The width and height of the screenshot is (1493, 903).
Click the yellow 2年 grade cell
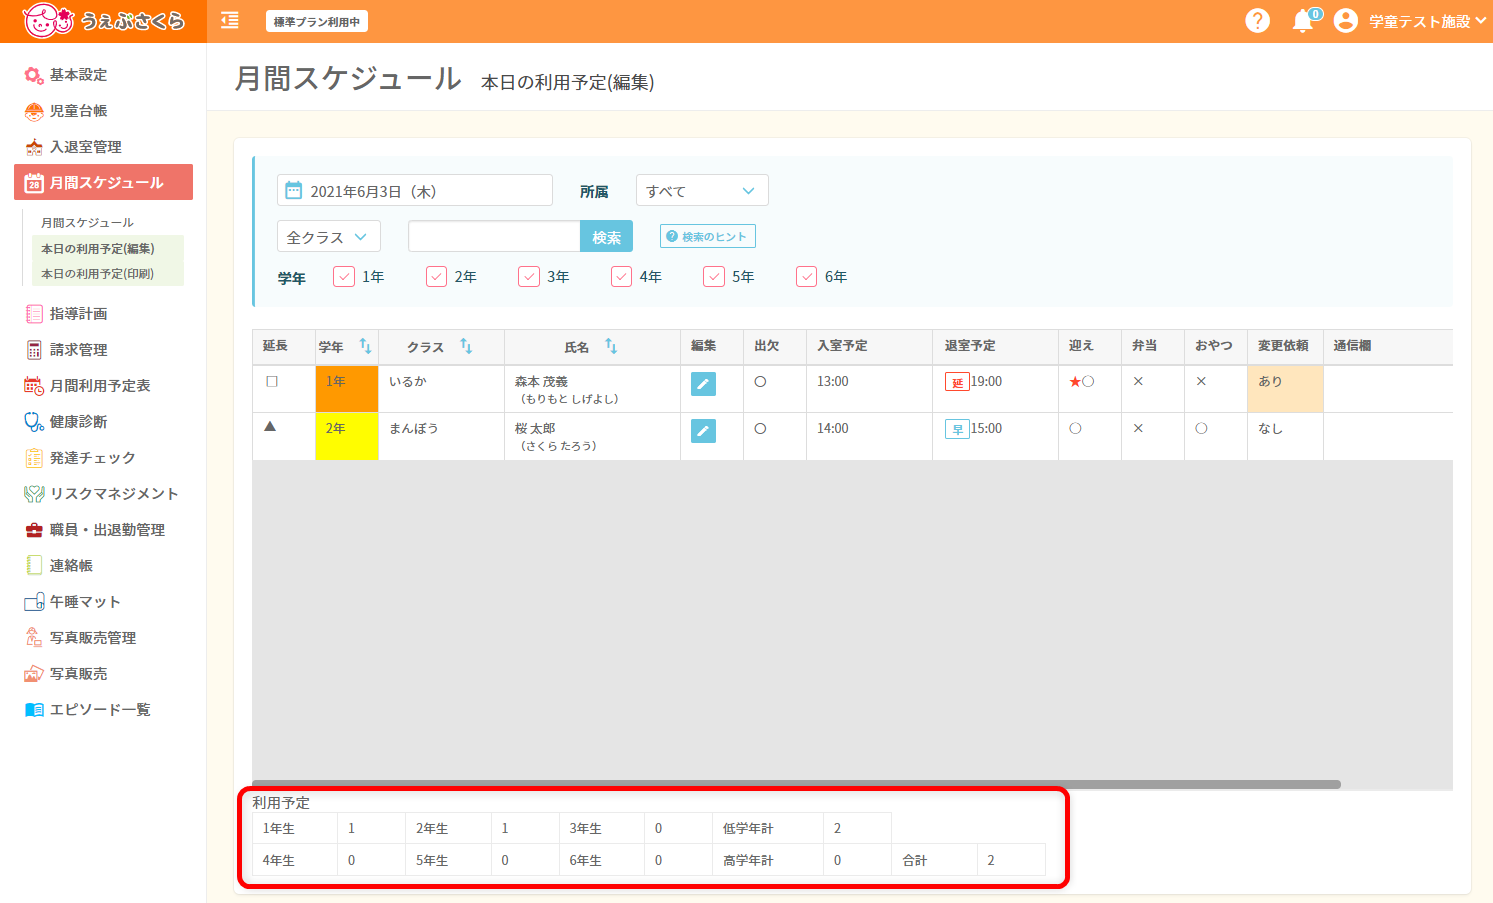[x=347, y=436]
